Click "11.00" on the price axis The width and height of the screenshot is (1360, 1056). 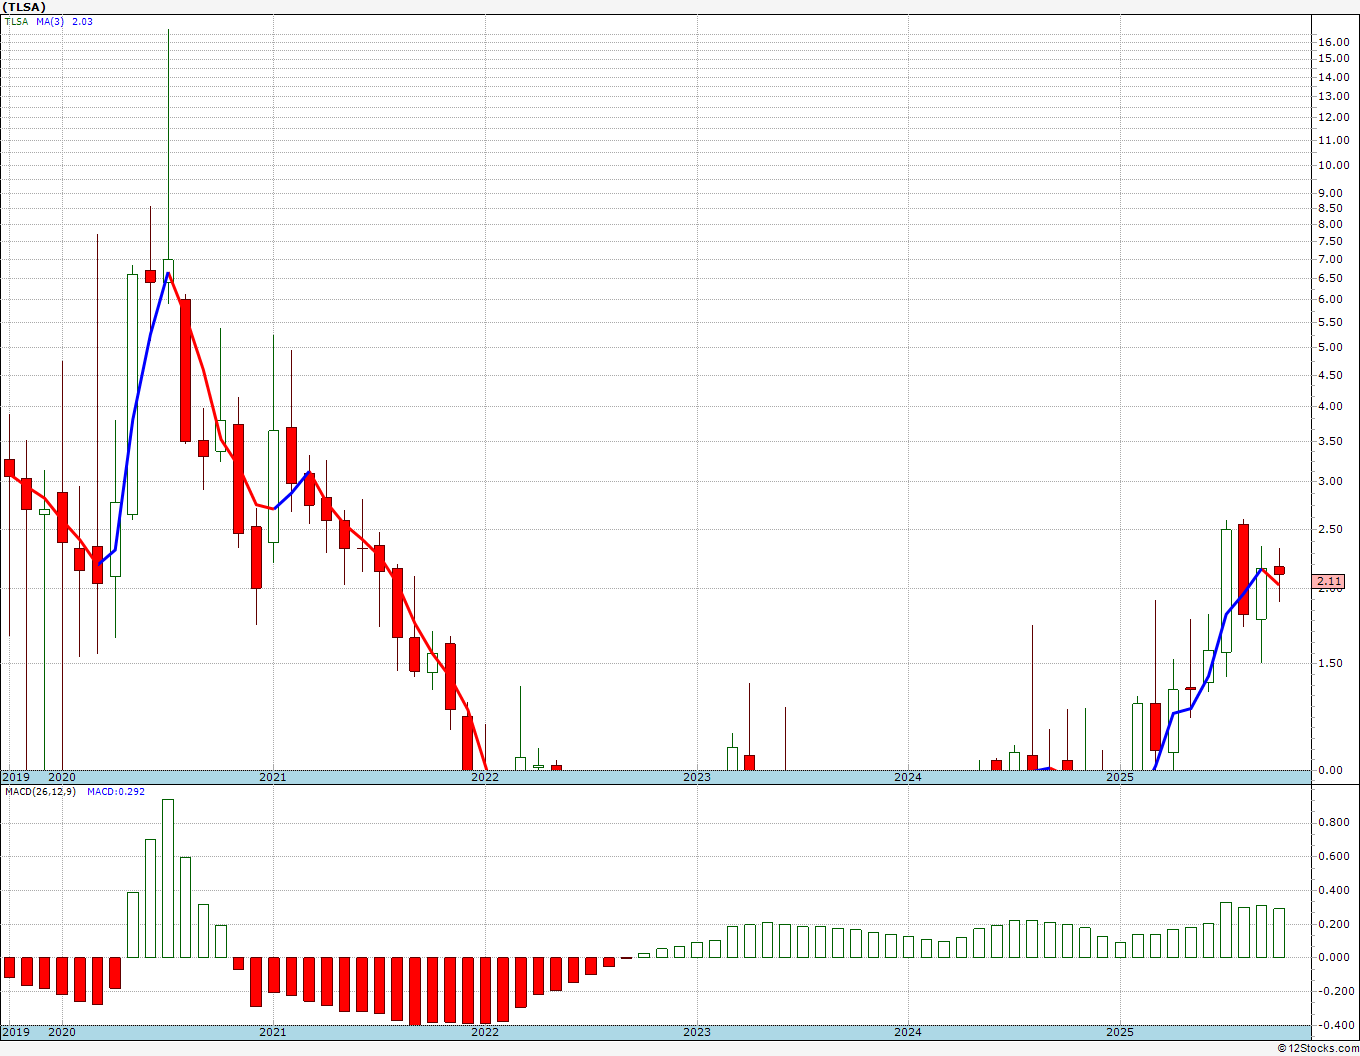(1333, 140)
